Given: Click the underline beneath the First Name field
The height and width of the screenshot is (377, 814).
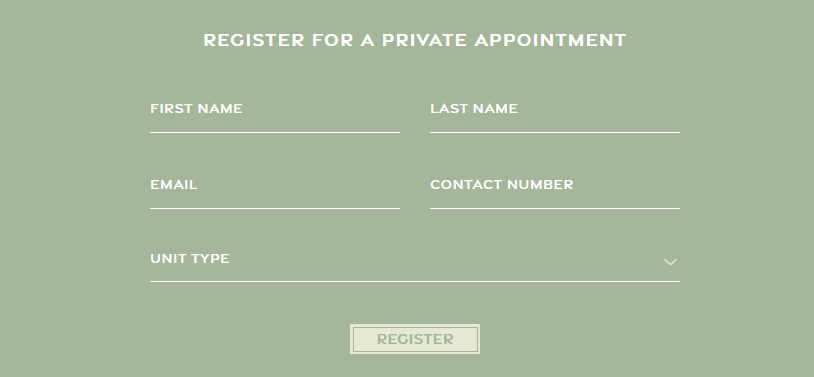Looking at the screenshot, I should tap(275, 132).
